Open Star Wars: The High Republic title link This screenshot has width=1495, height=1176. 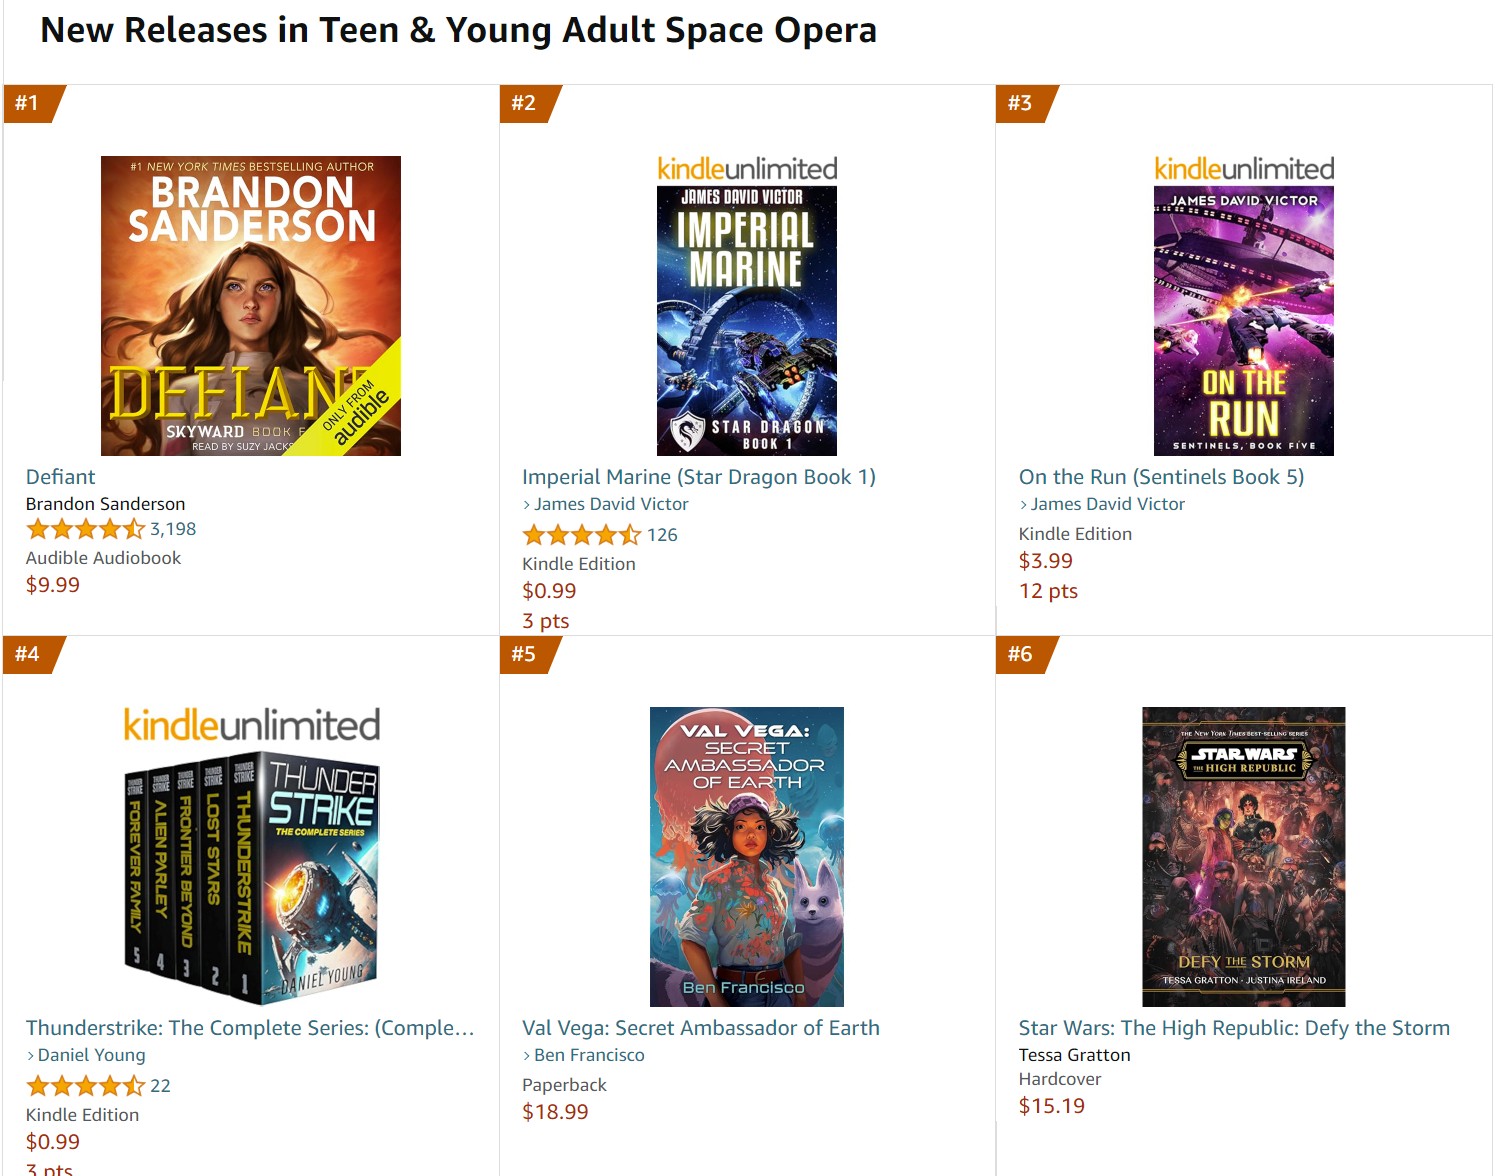1233,1028
